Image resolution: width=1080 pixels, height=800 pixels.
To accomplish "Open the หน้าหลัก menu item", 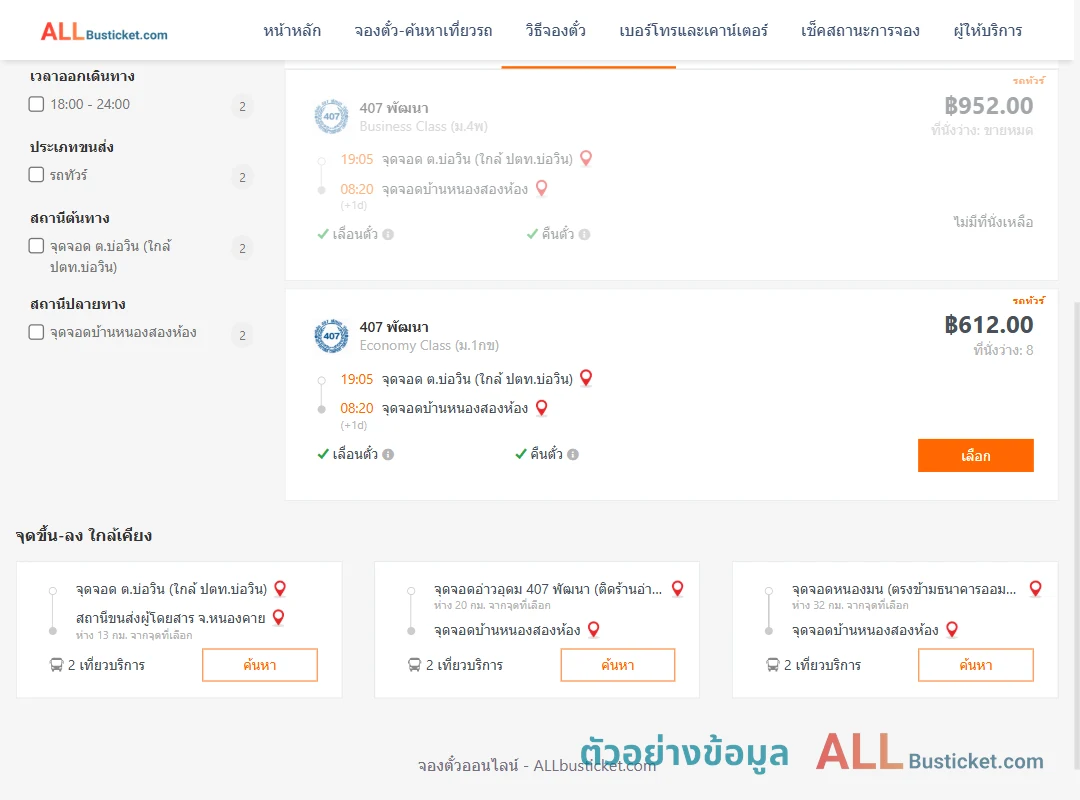I will pyautogui.click(x=292, y=30).
